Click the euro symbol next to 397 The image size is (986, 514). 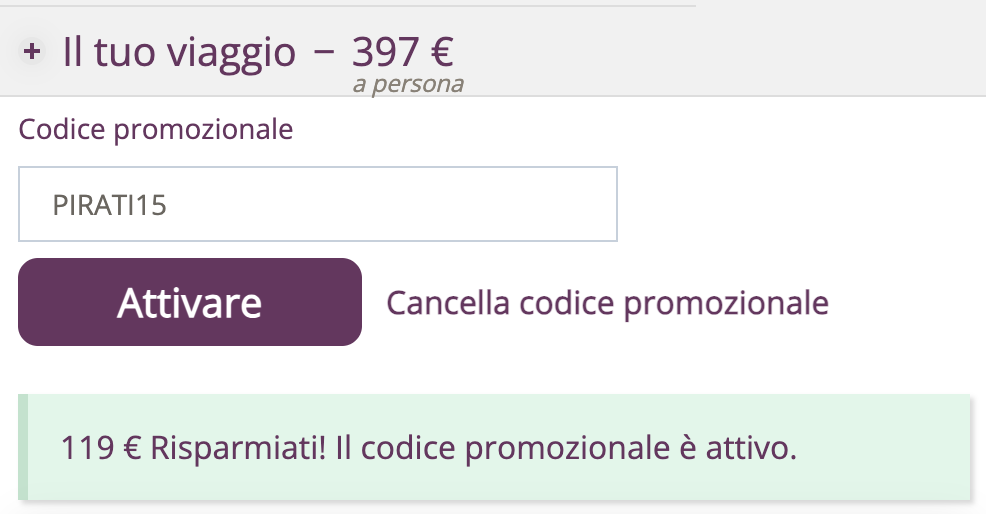[442, 52]
